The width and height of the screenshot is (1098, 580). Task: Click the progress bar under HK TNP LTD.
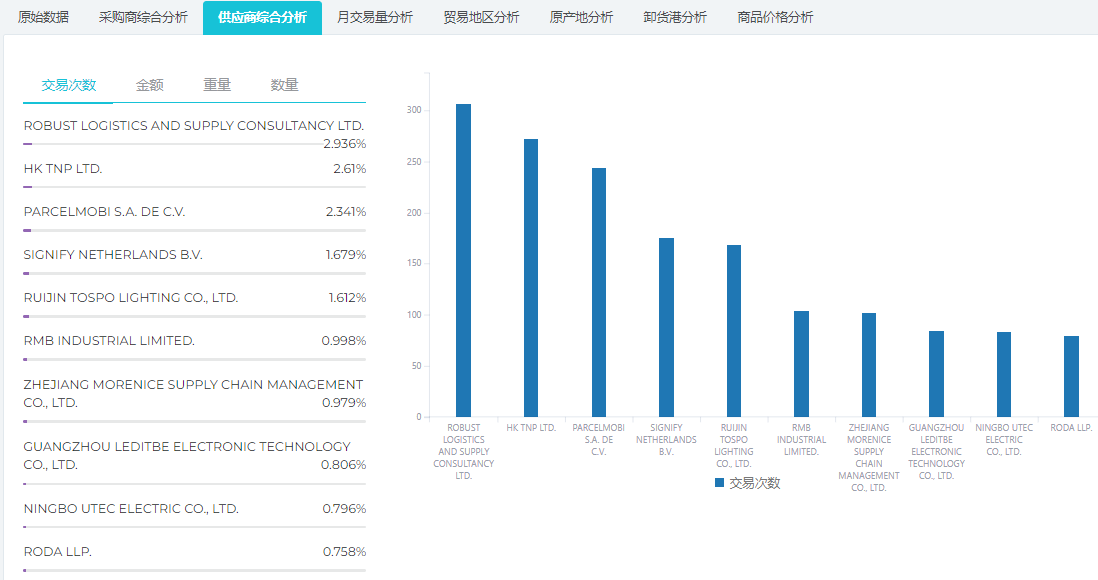click(x=194, y=187)
